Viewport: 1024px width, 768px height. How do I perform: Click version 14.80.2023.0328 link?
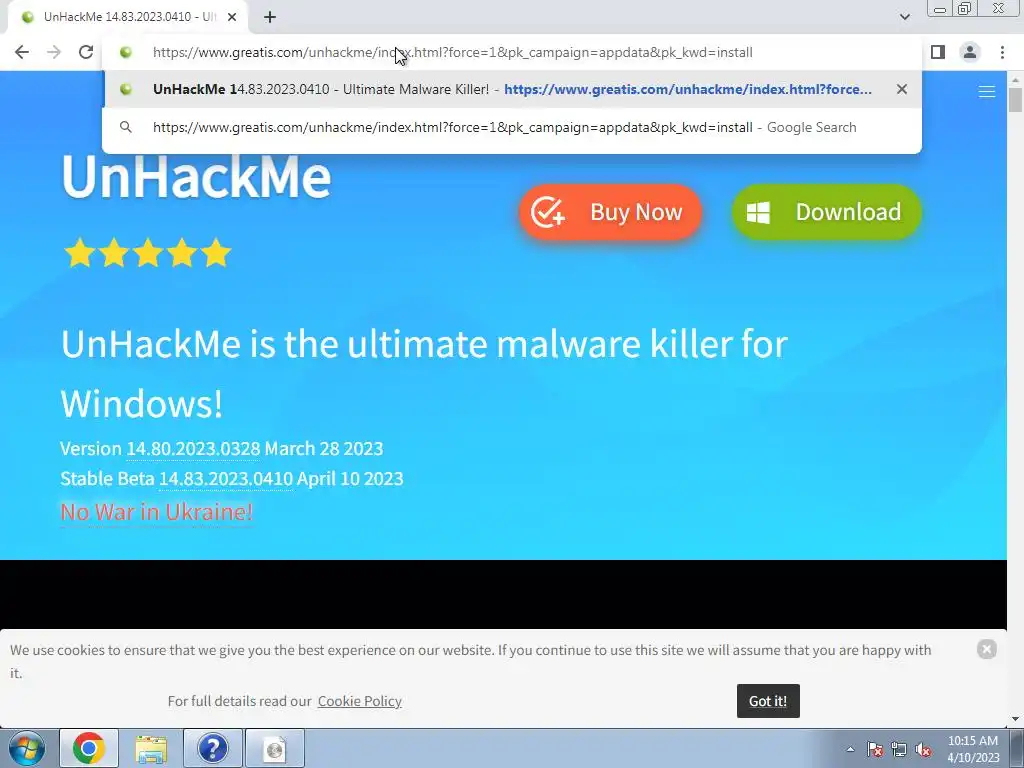pyautogui.click(x=193, y=449)
